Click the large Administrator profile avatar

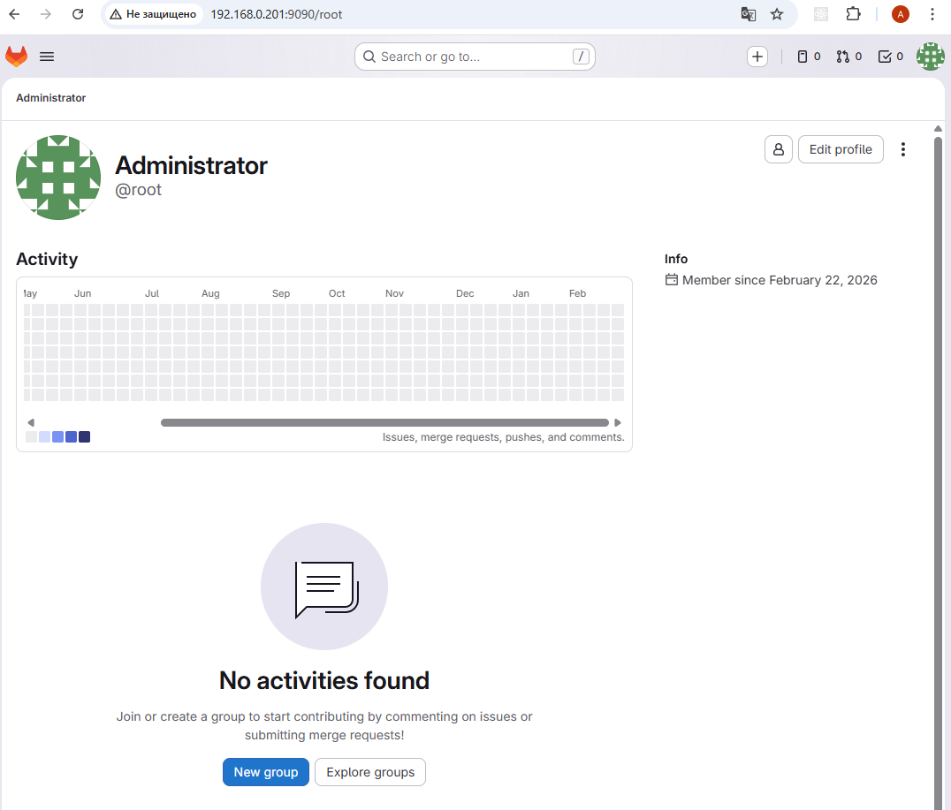coord(58,177)
